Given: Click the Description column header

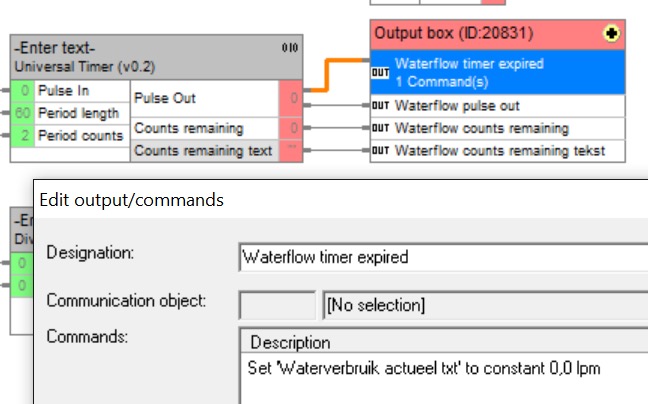Looking at the screenshot, I should click(x=290, y=343).
